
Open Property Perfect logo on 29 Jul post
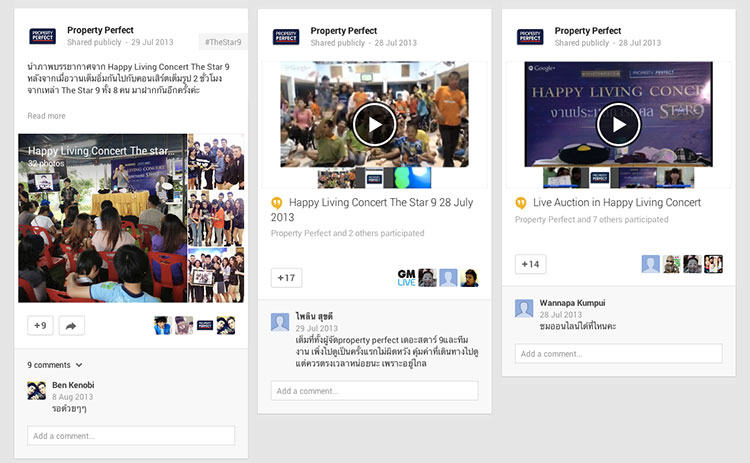43,36
